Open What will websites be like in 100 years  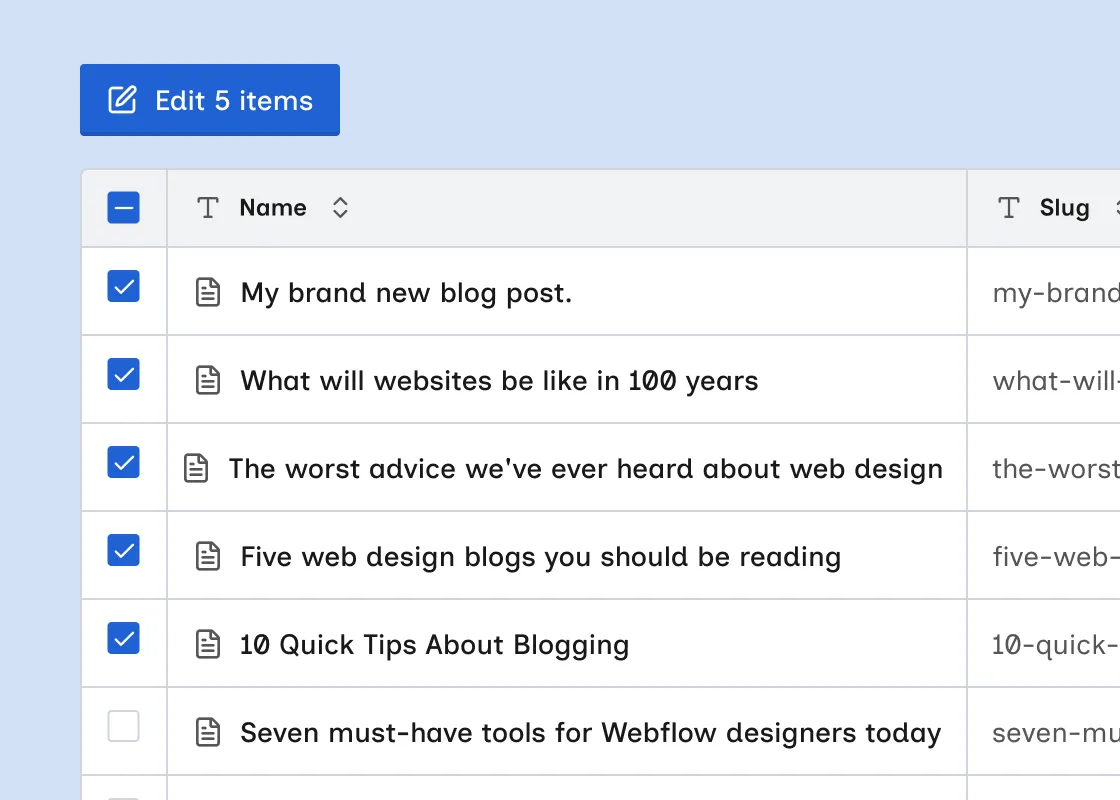pyautogui.click(x=499, y=381)
